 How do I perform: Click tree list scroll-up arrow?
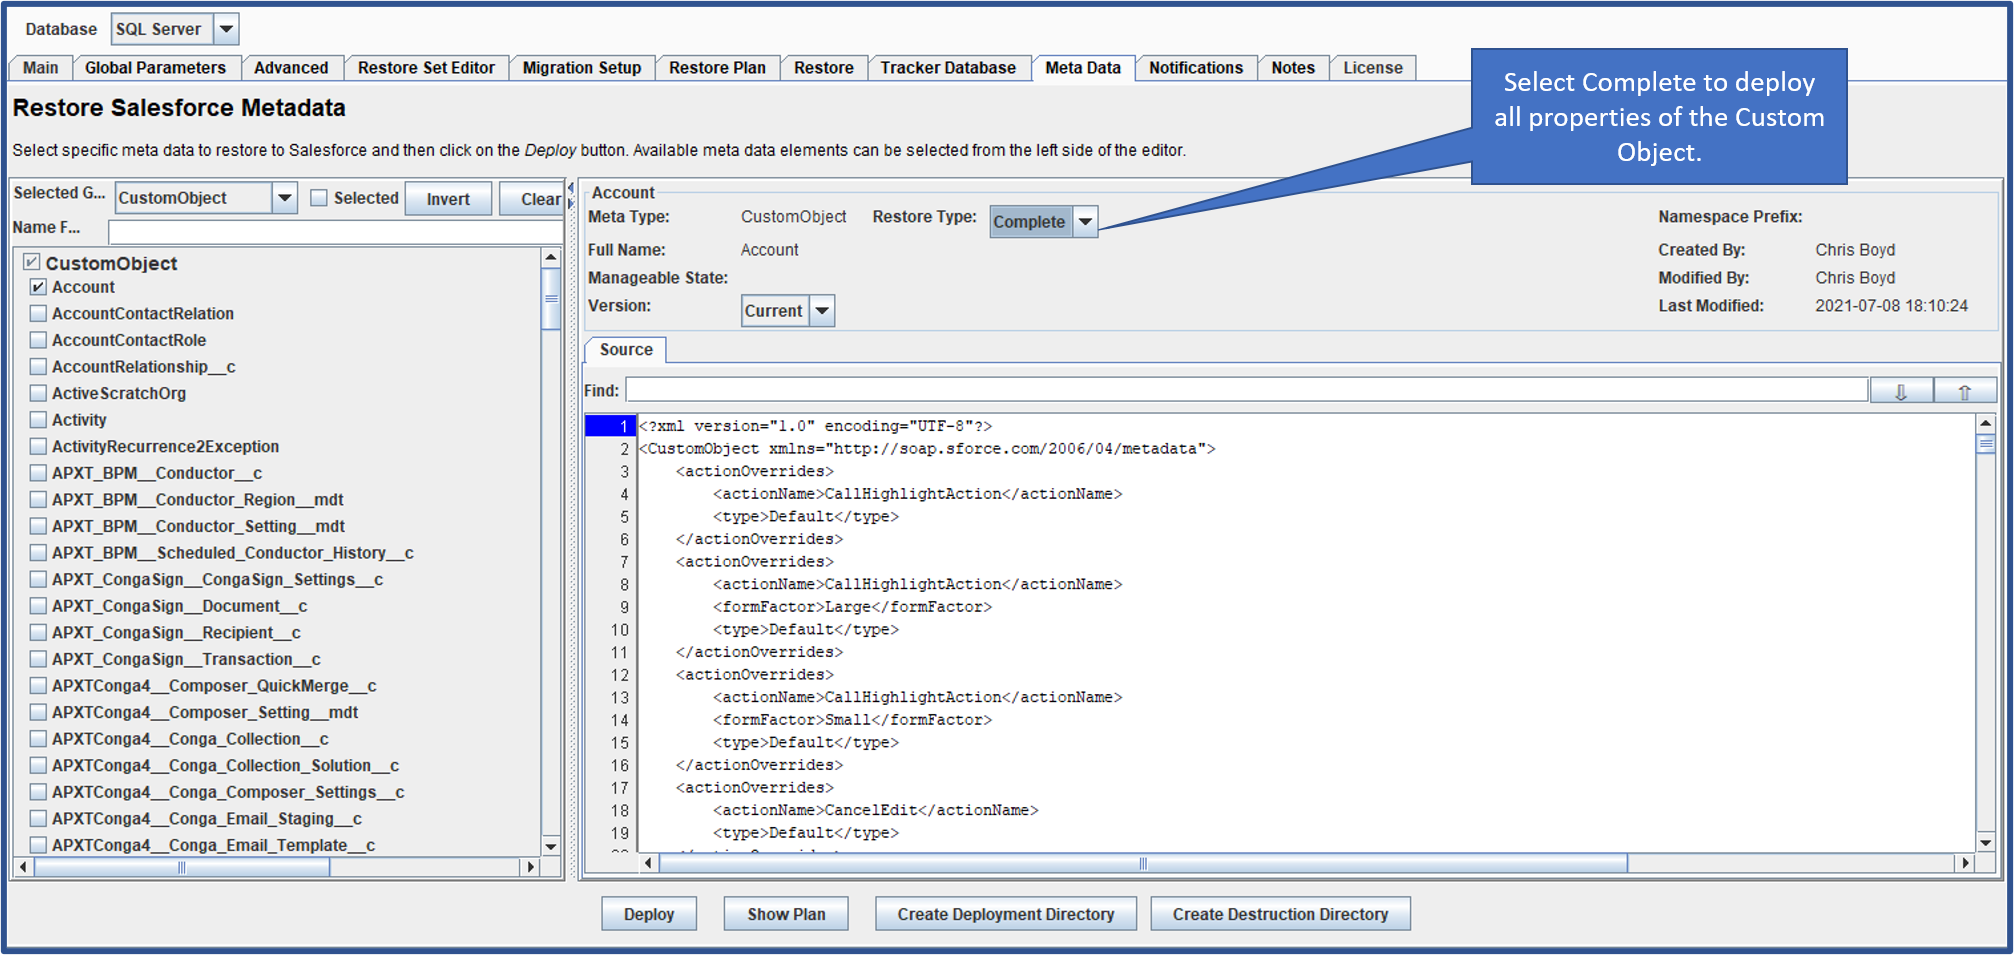click(x=551, y=258)
